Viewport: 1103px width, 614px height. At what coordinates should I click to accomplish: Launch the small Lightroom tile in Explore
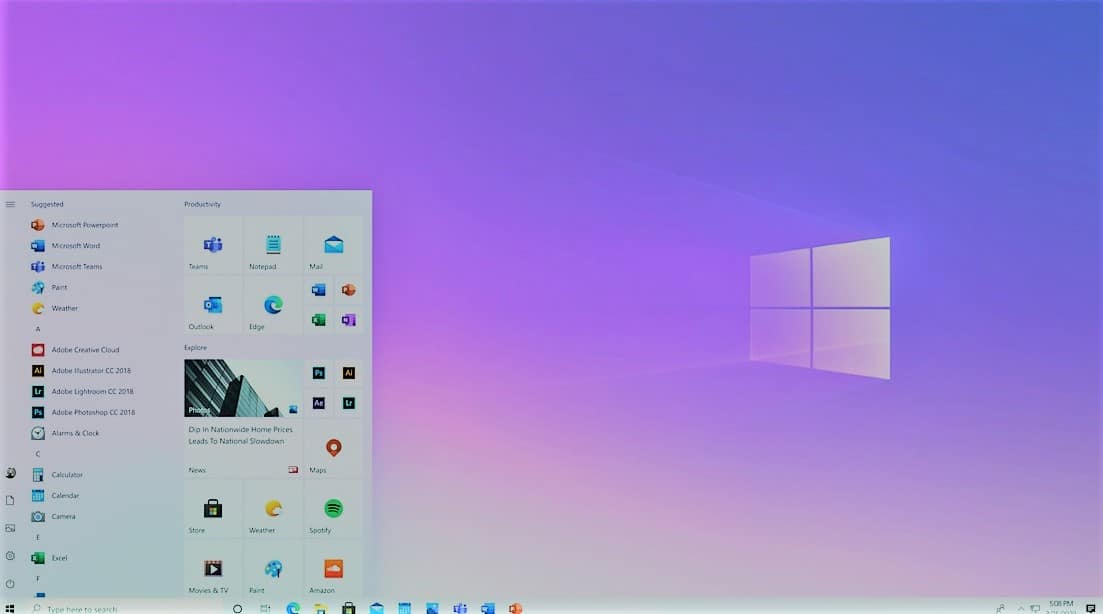click(x=349, y=403)
